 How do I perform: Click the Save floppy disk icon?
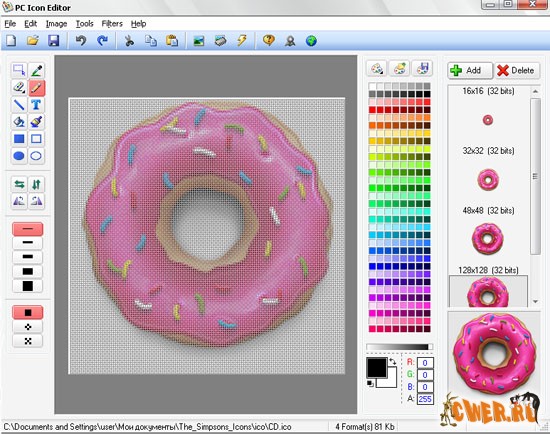click(x=54, y=41)
